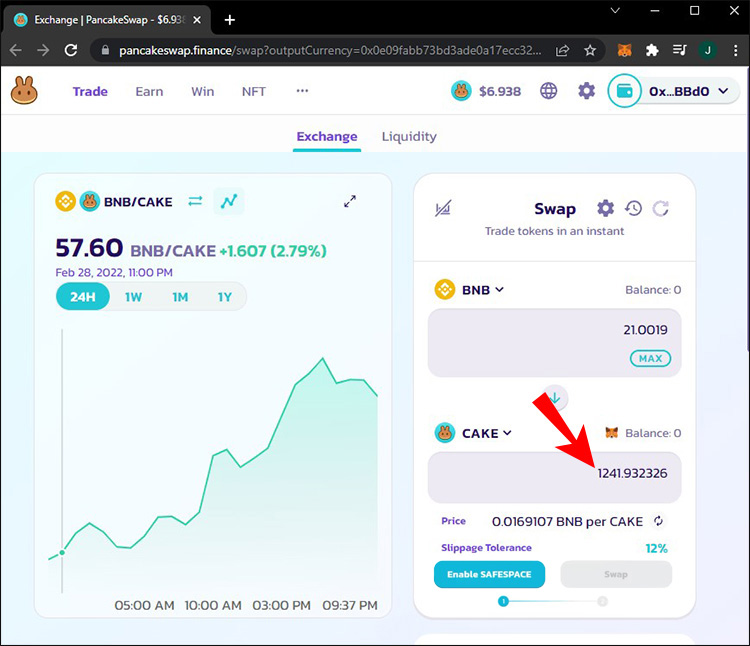Select the 24H chart range
The image size is (750, 646).
83,297
